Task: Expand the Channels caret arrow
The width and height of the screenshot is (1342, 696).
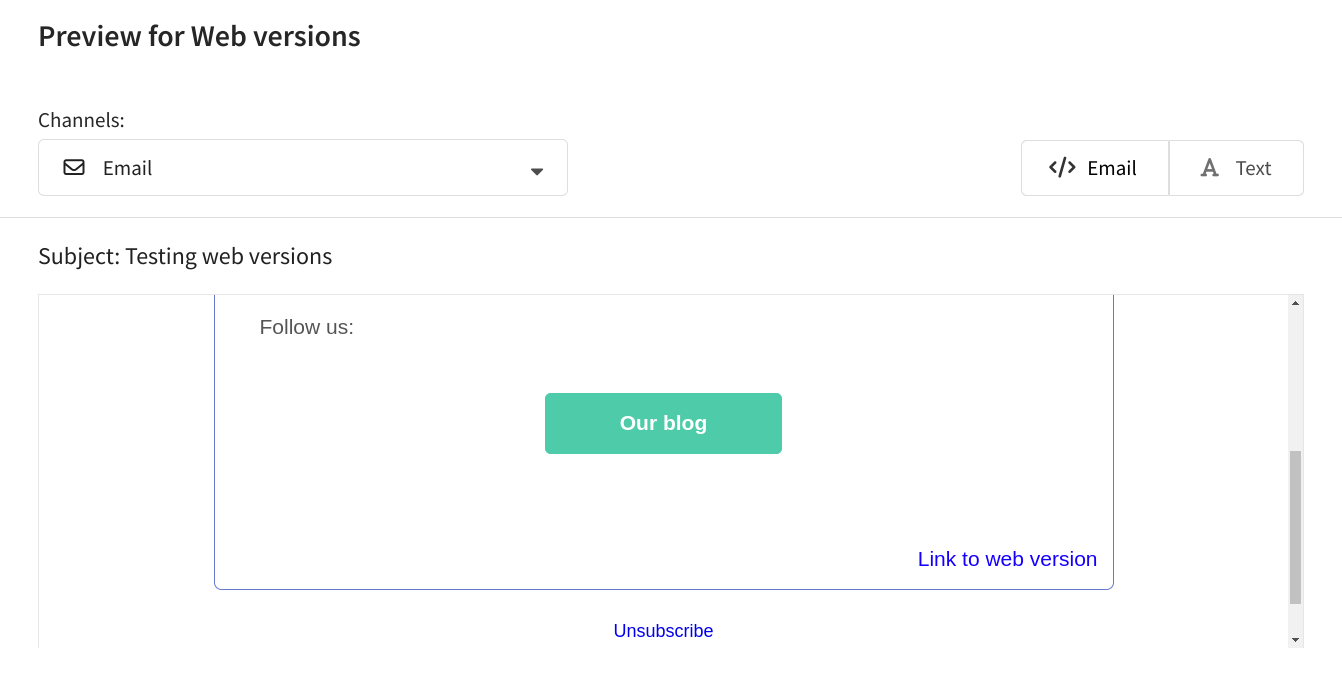Action: pyautogui.click(x=537, y=171)
